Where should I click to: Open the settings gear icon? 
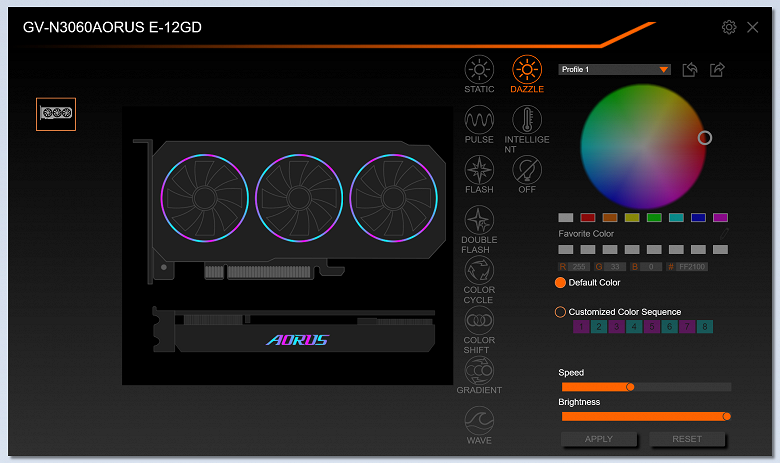click(x=729, y=27)
